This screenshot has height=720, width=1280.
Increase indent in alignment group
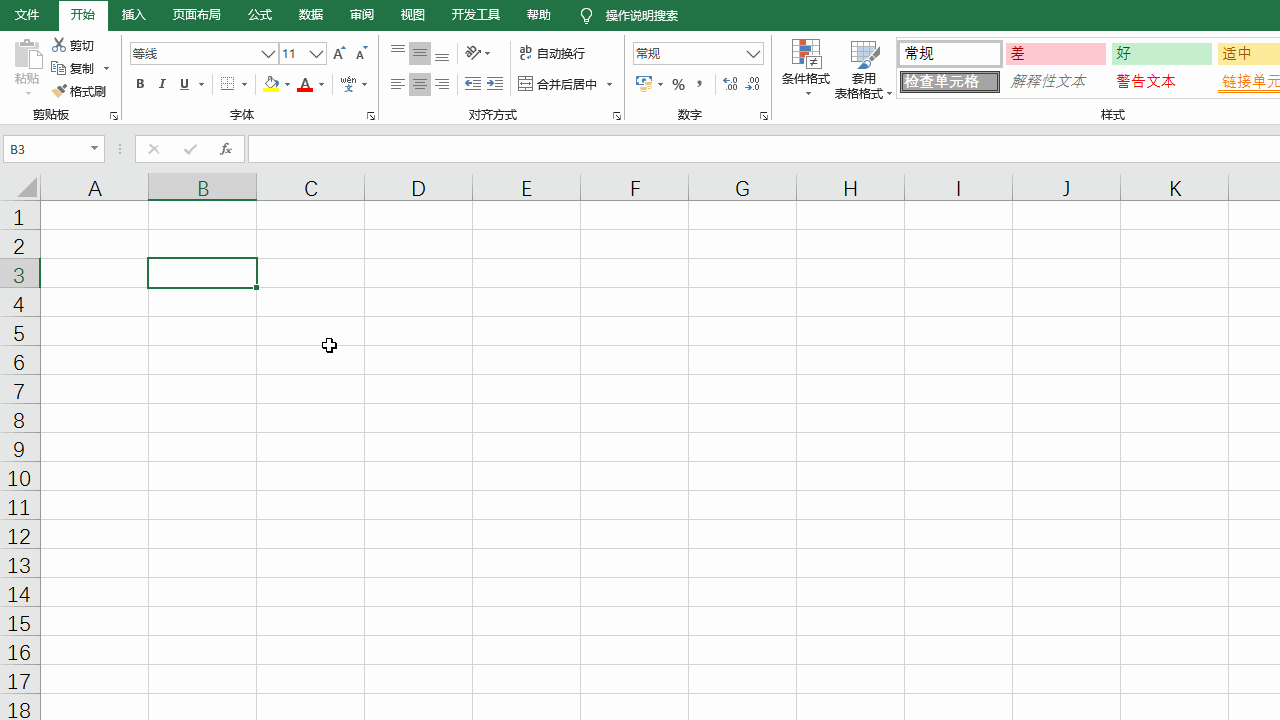(x=495, y=84)
